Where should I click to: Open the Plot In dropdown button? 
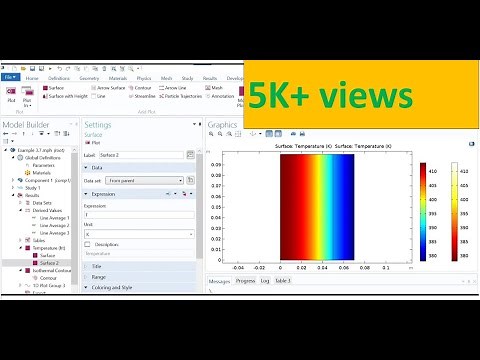[27, 97]
